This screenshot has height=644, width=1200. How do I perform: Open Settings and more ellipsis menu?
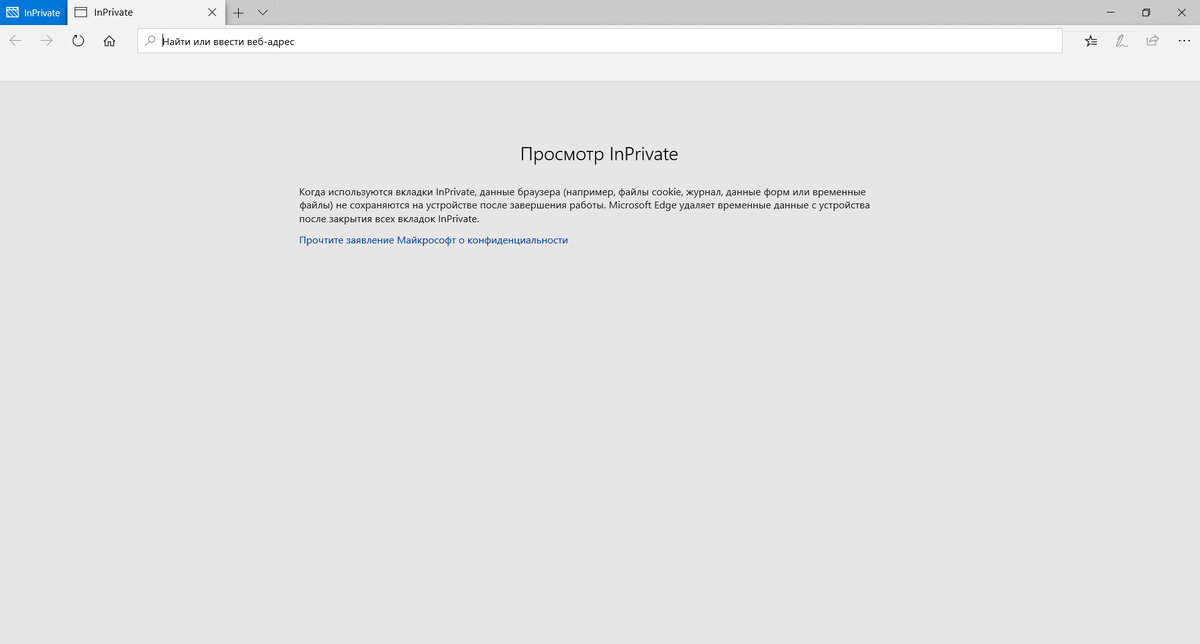[x=1184, y=41]
